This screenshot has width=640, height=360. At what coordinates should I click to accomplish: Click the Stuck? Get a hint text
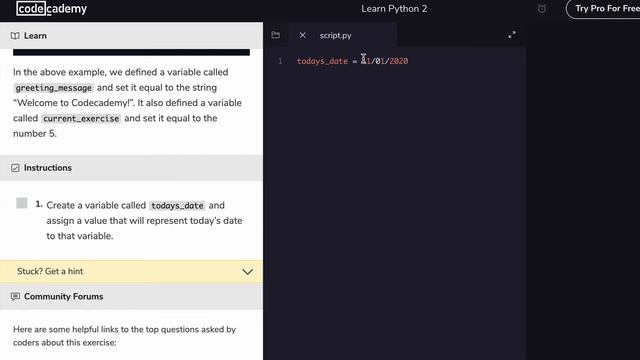(50, 271)
